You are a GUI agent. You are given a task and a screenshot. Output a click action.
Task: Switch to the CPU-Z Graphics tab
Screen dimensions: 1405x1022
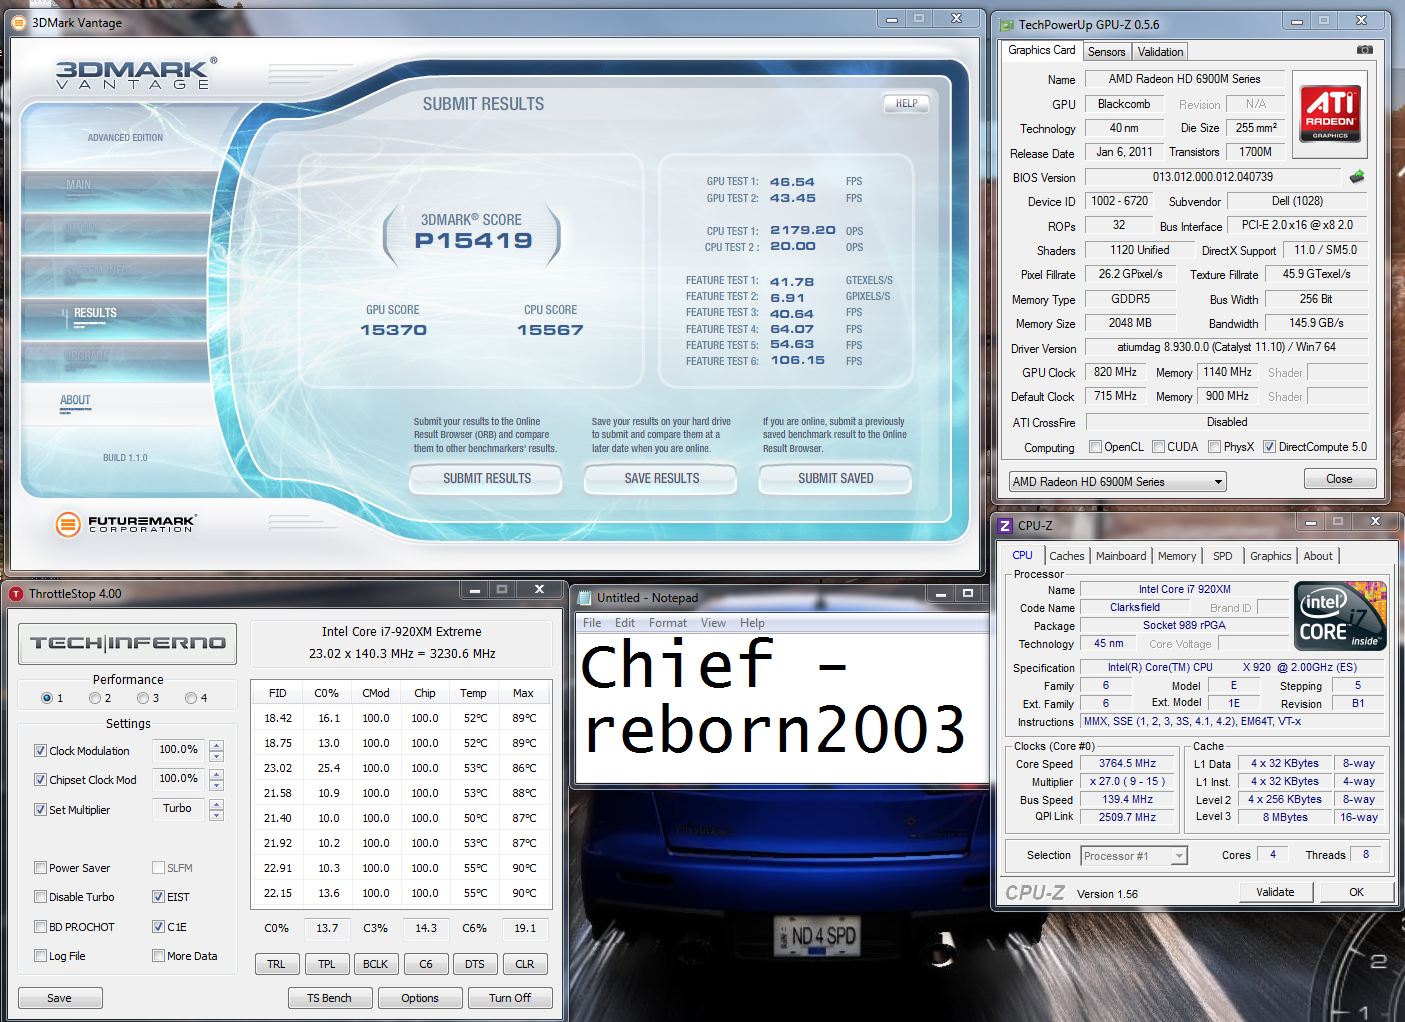1270,556
